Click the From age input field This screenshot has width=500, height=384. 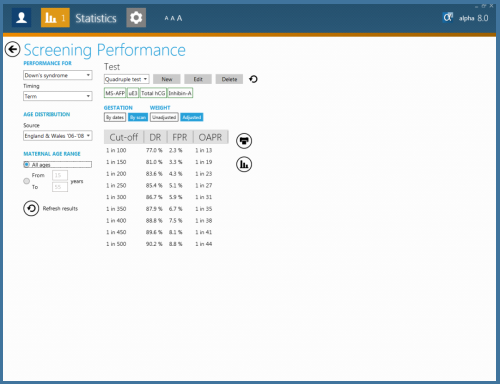[60, 175]
